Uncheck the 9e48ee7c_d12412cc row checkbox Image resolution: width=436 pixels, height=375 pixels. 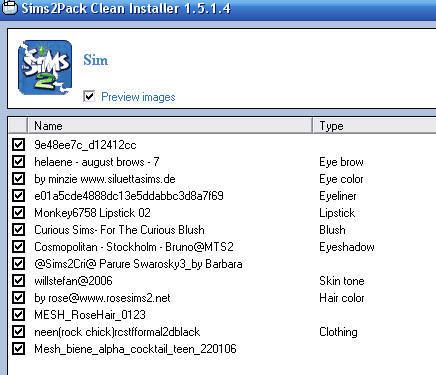pyautogui.click(x=18, y=145)
